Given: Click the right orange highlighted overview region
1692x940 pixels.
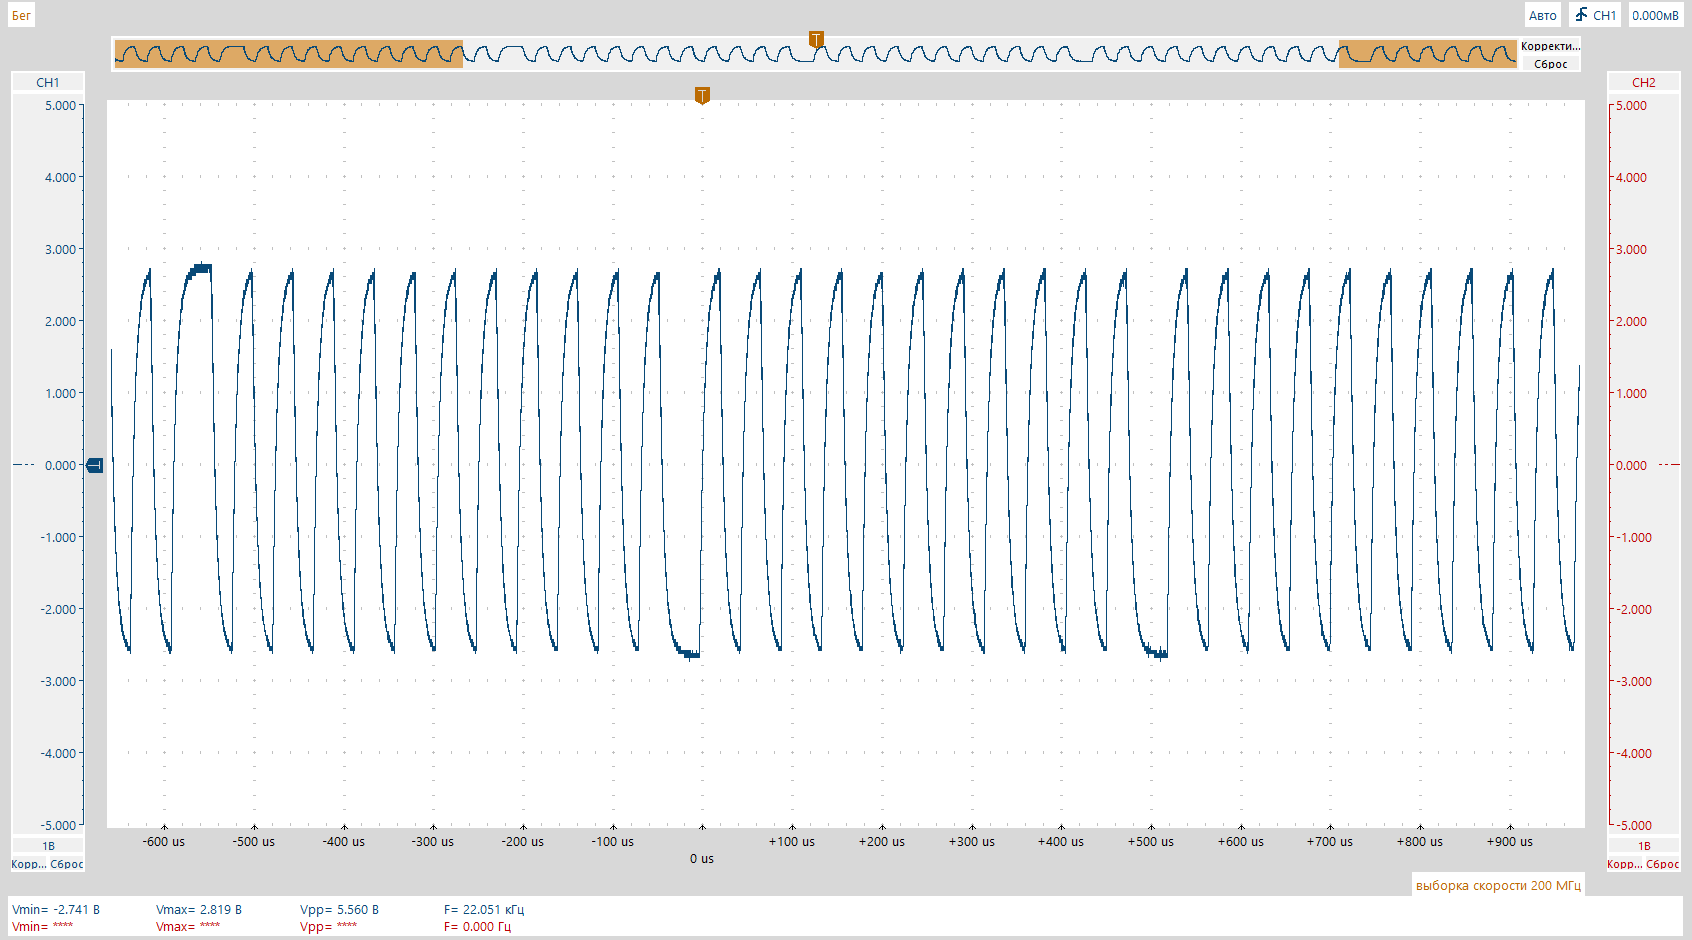Looking at the screenshot, I should pyautogui.click(x=1428, y=54).
